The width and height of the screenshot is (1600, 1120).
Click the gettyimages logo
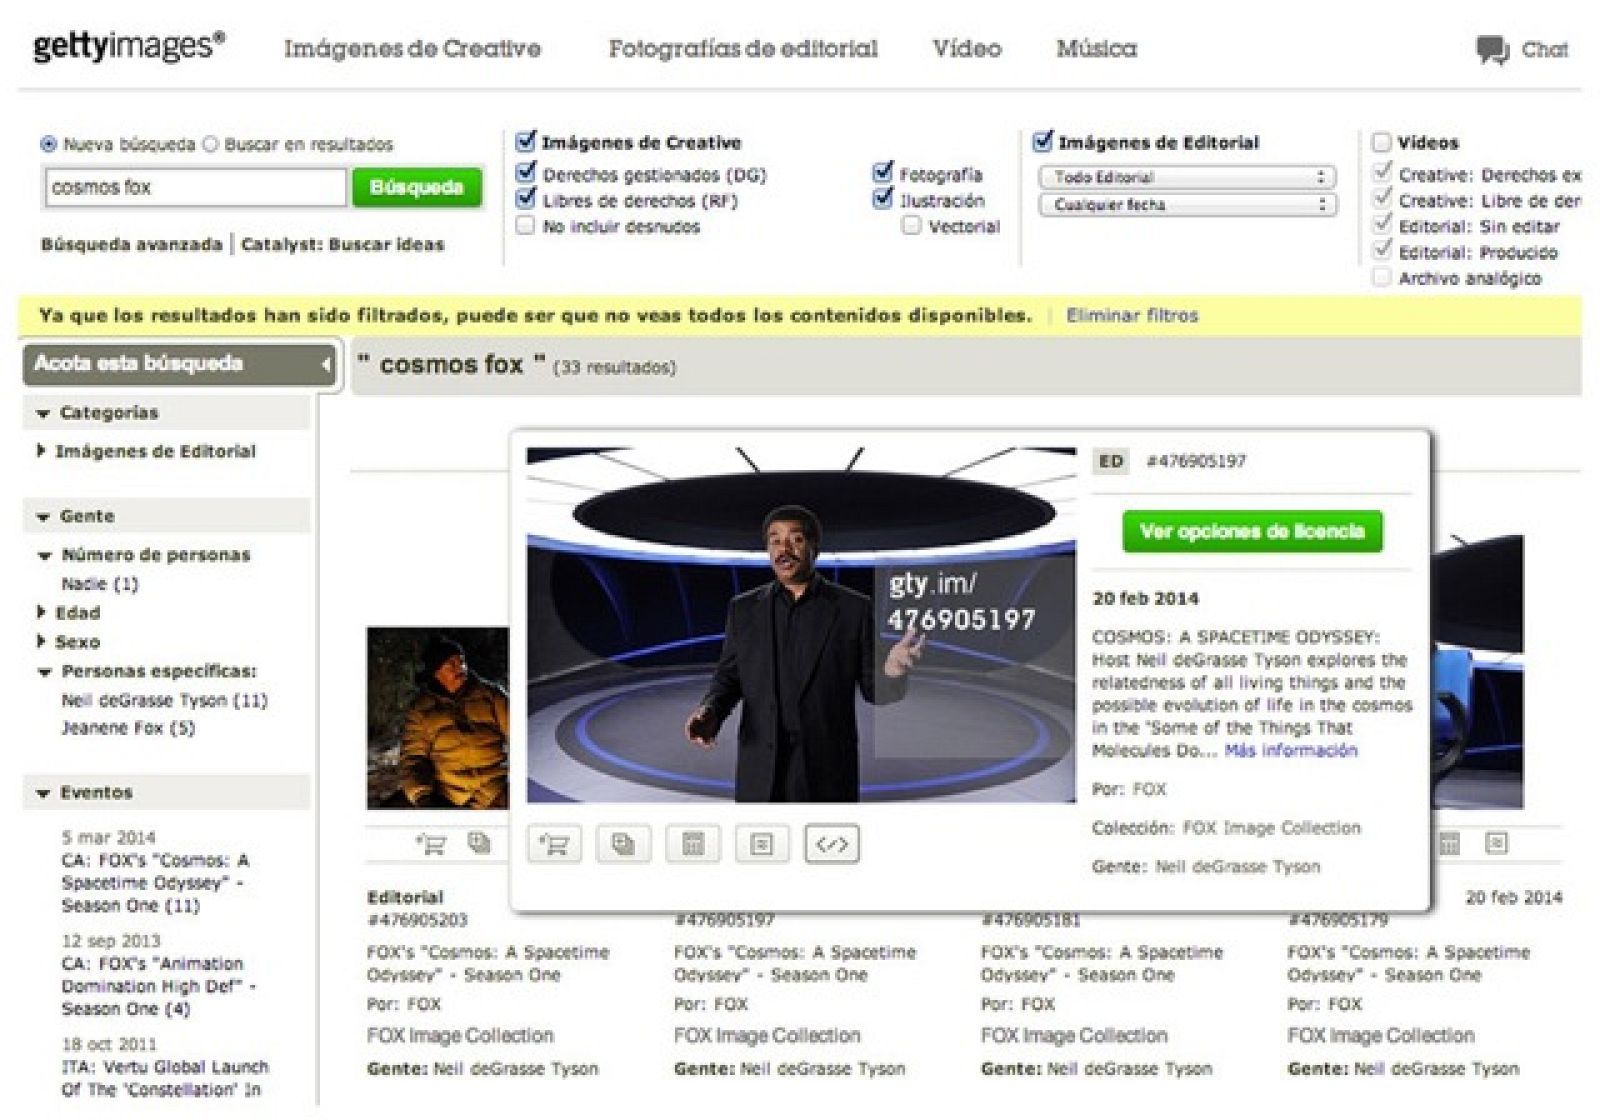click(127, 44)
